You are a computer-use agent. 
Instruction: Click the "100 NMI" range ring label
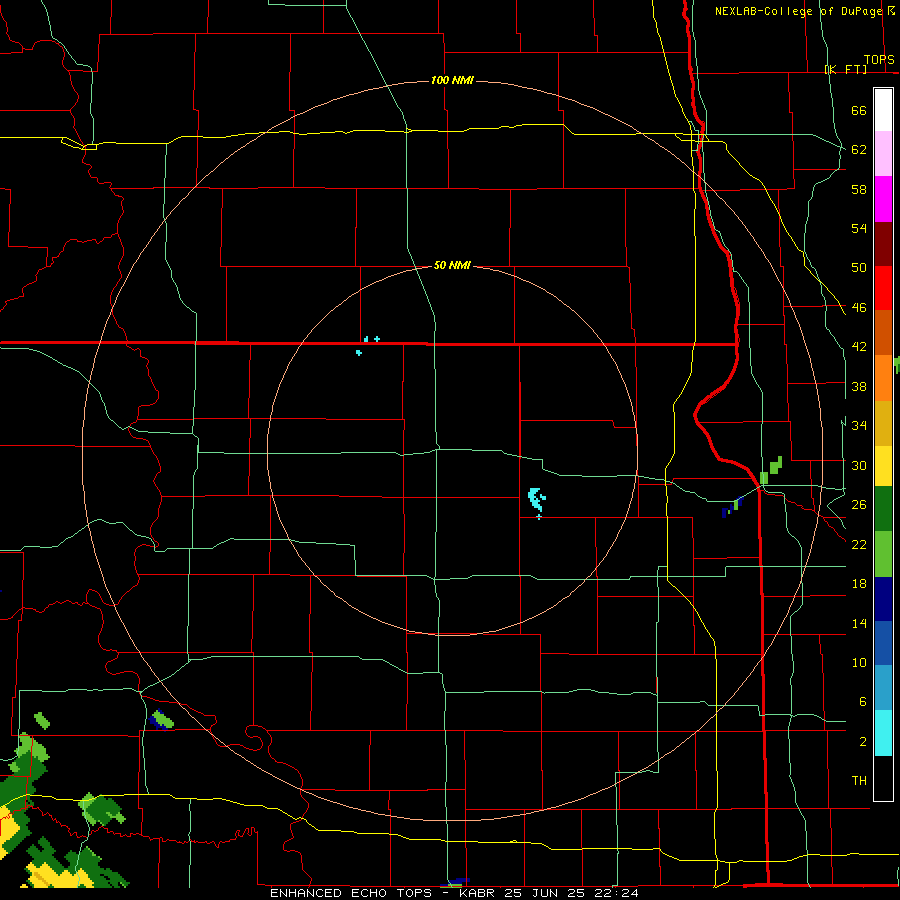tap(452, 80)
